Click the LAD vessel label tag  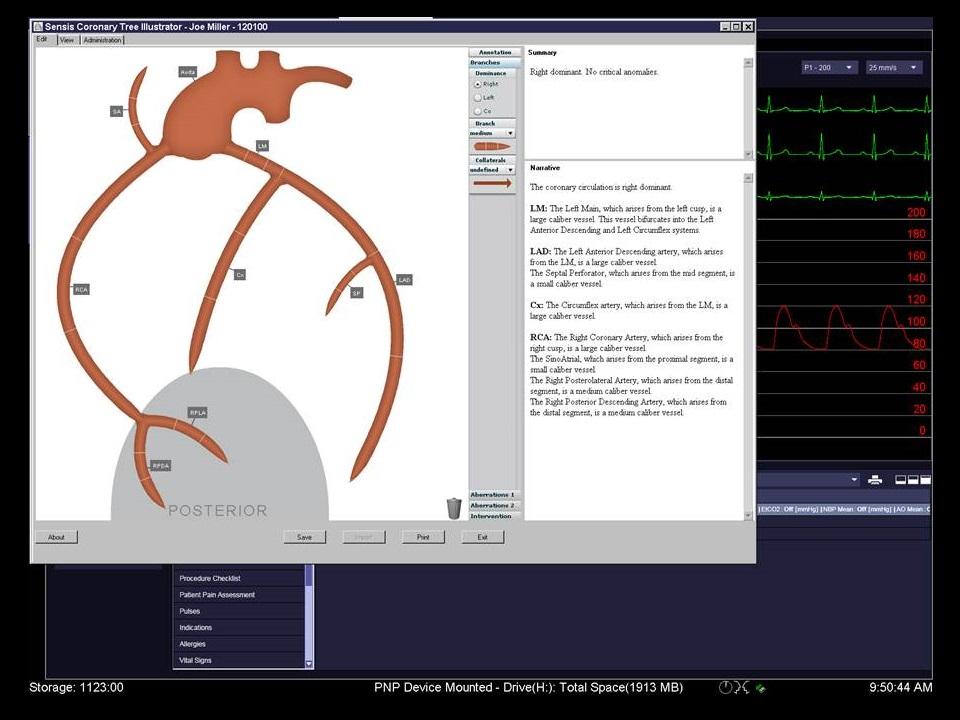[404, 280]
